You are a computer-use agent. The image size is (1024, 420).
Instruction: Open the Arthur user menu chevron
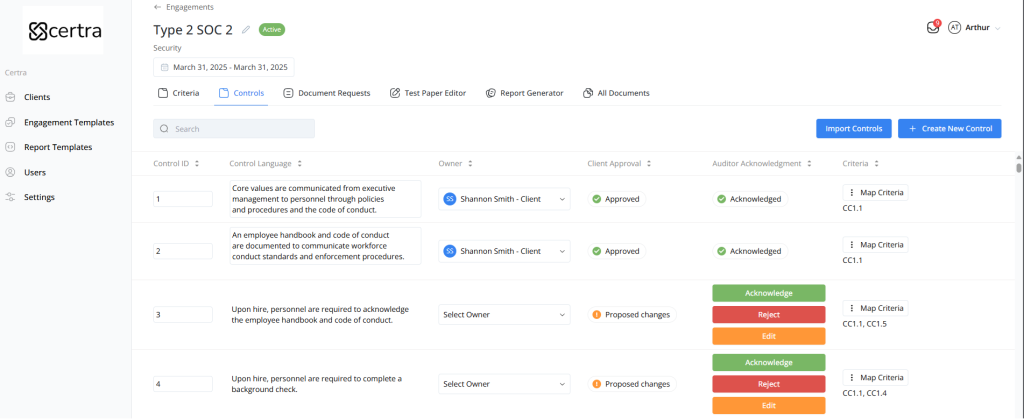998,28
